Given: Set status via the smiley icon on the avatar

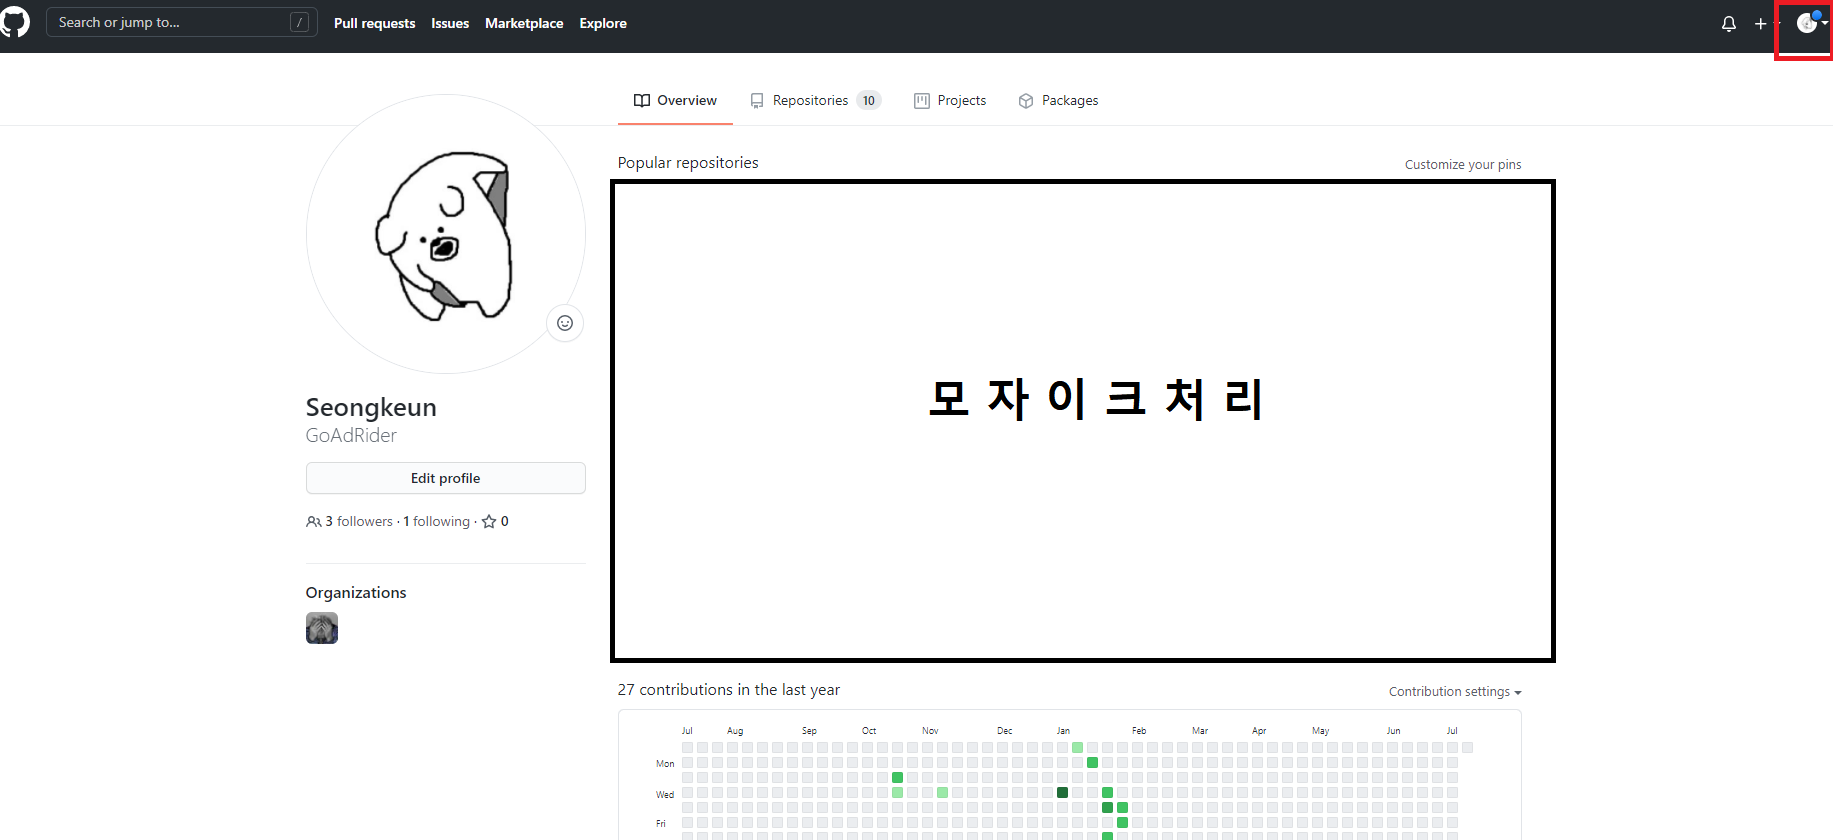Looking at the screenshot, I should [x=565, y=323].
